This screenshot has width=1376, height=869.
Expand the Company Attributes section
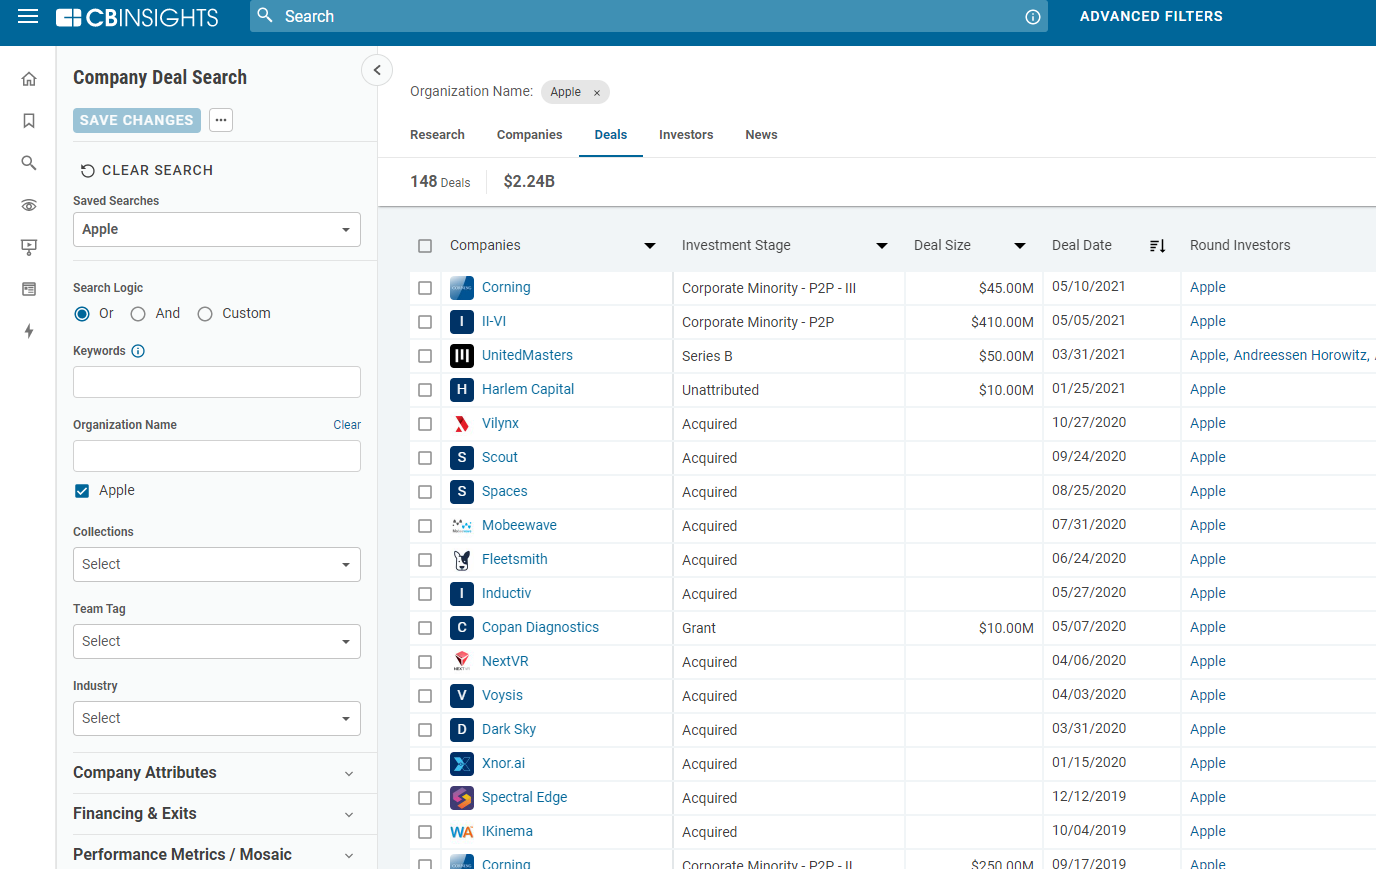tap(215, 773)
